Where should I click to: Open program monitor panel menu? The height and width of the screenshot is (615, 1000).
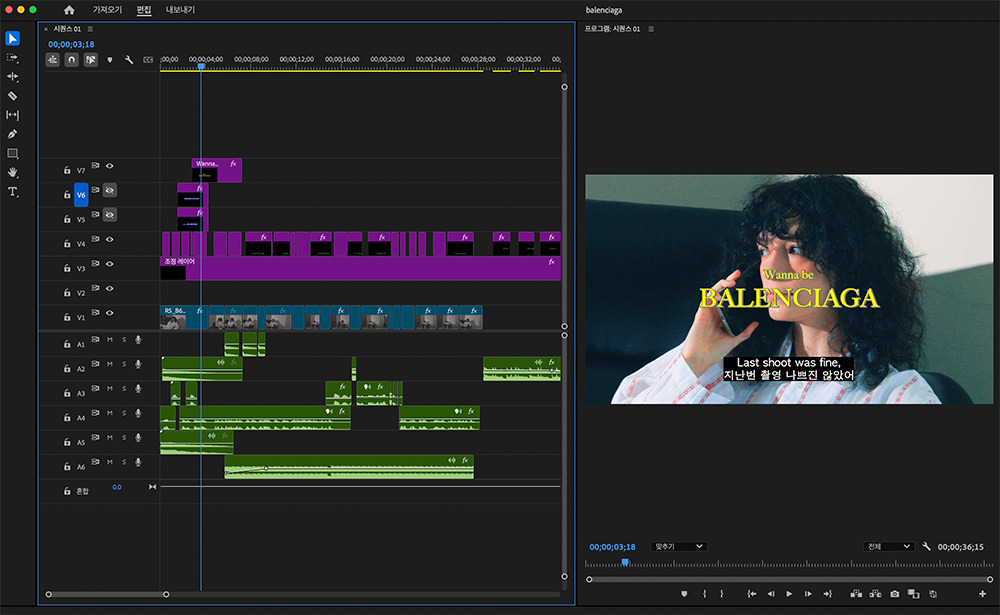point(651,29)
